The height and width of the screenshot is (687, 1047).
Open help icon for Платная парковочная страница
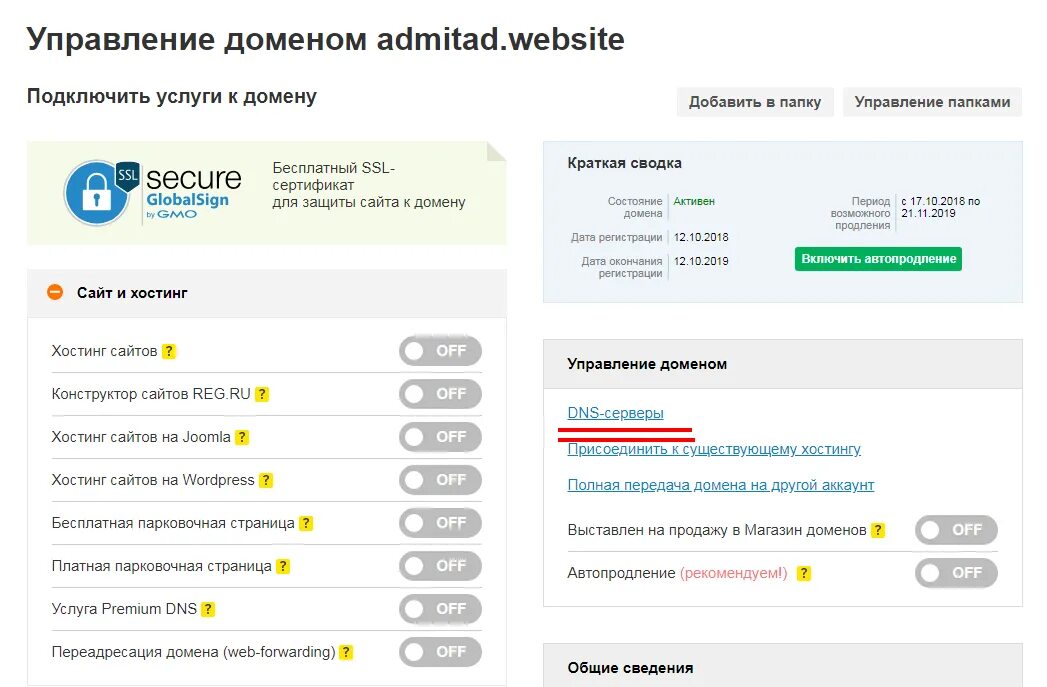283,566
